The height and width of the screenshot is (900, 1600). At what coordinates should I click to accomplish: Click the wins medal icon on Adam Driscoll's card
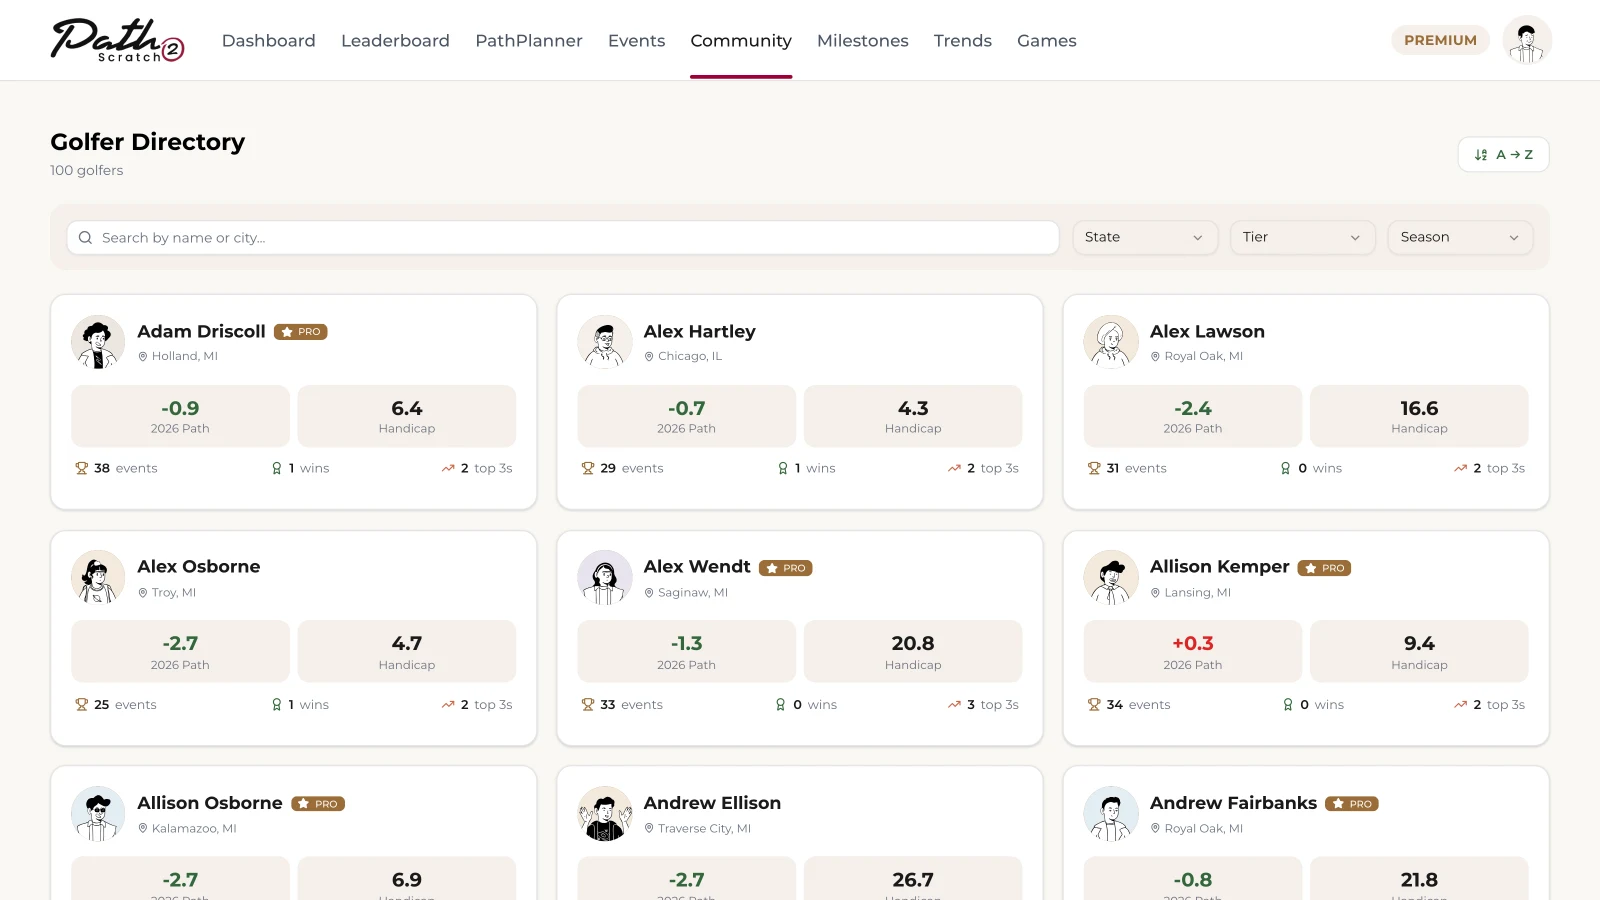tap(277, 468)
